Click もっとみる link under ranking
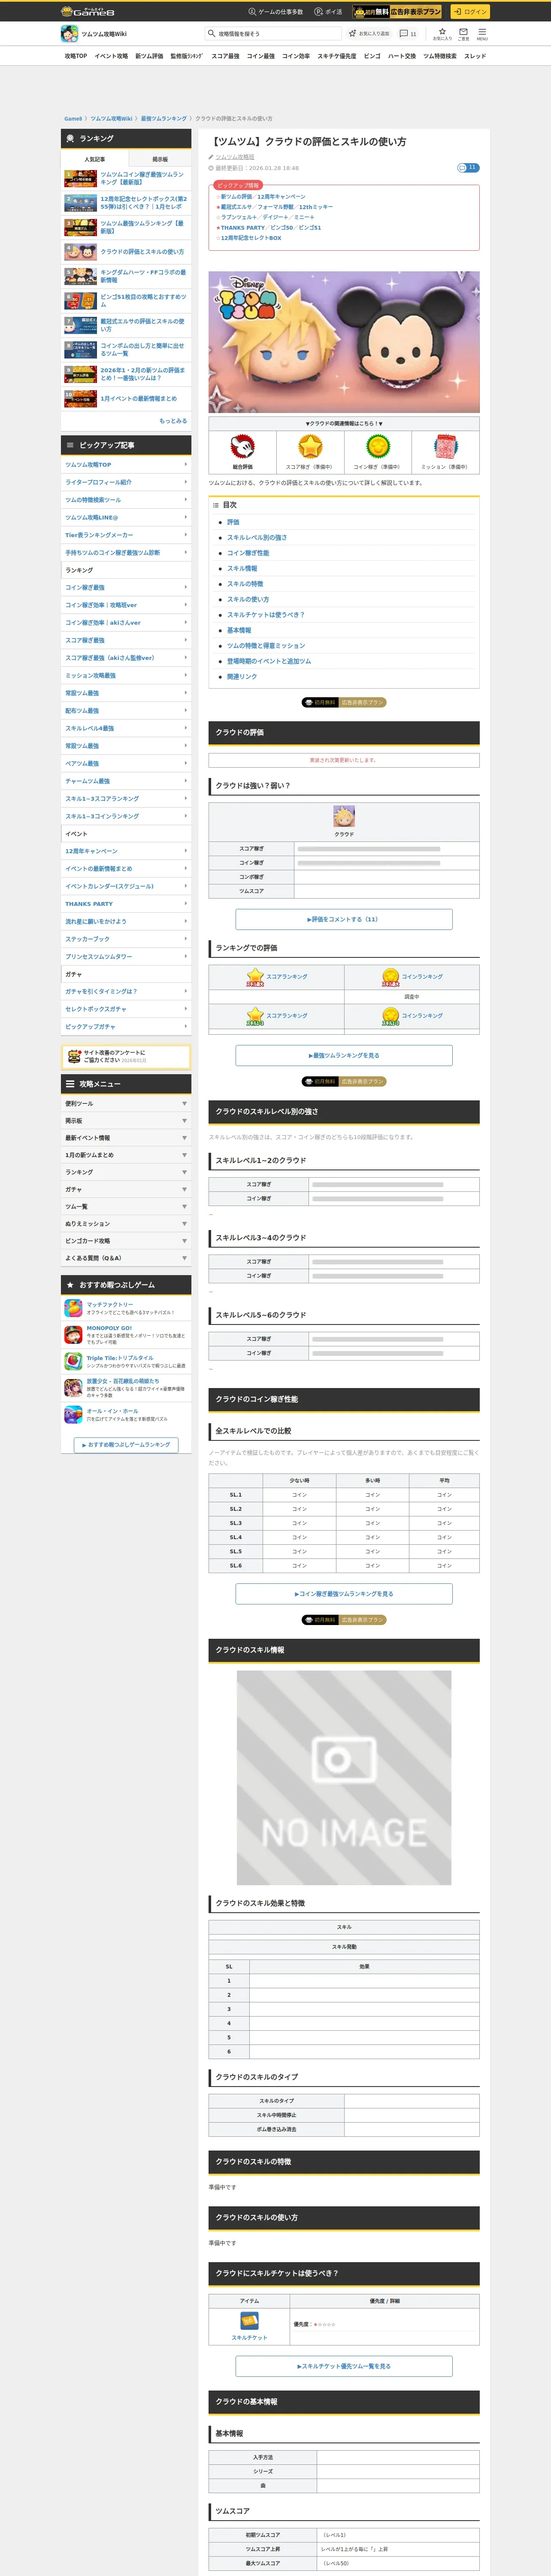The height and width of the screenshot is (2576, 551). coord(173,421)
